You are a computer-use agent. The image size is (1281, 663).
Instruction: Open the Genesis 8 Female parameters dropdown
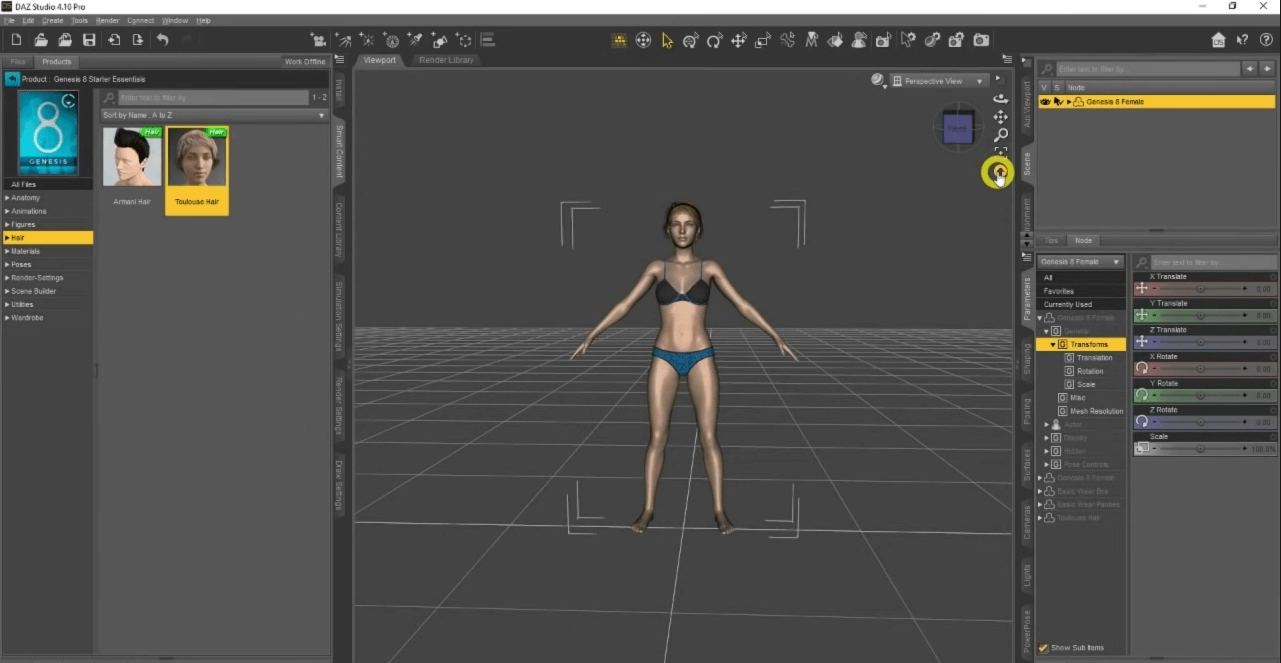(1080, 262)
